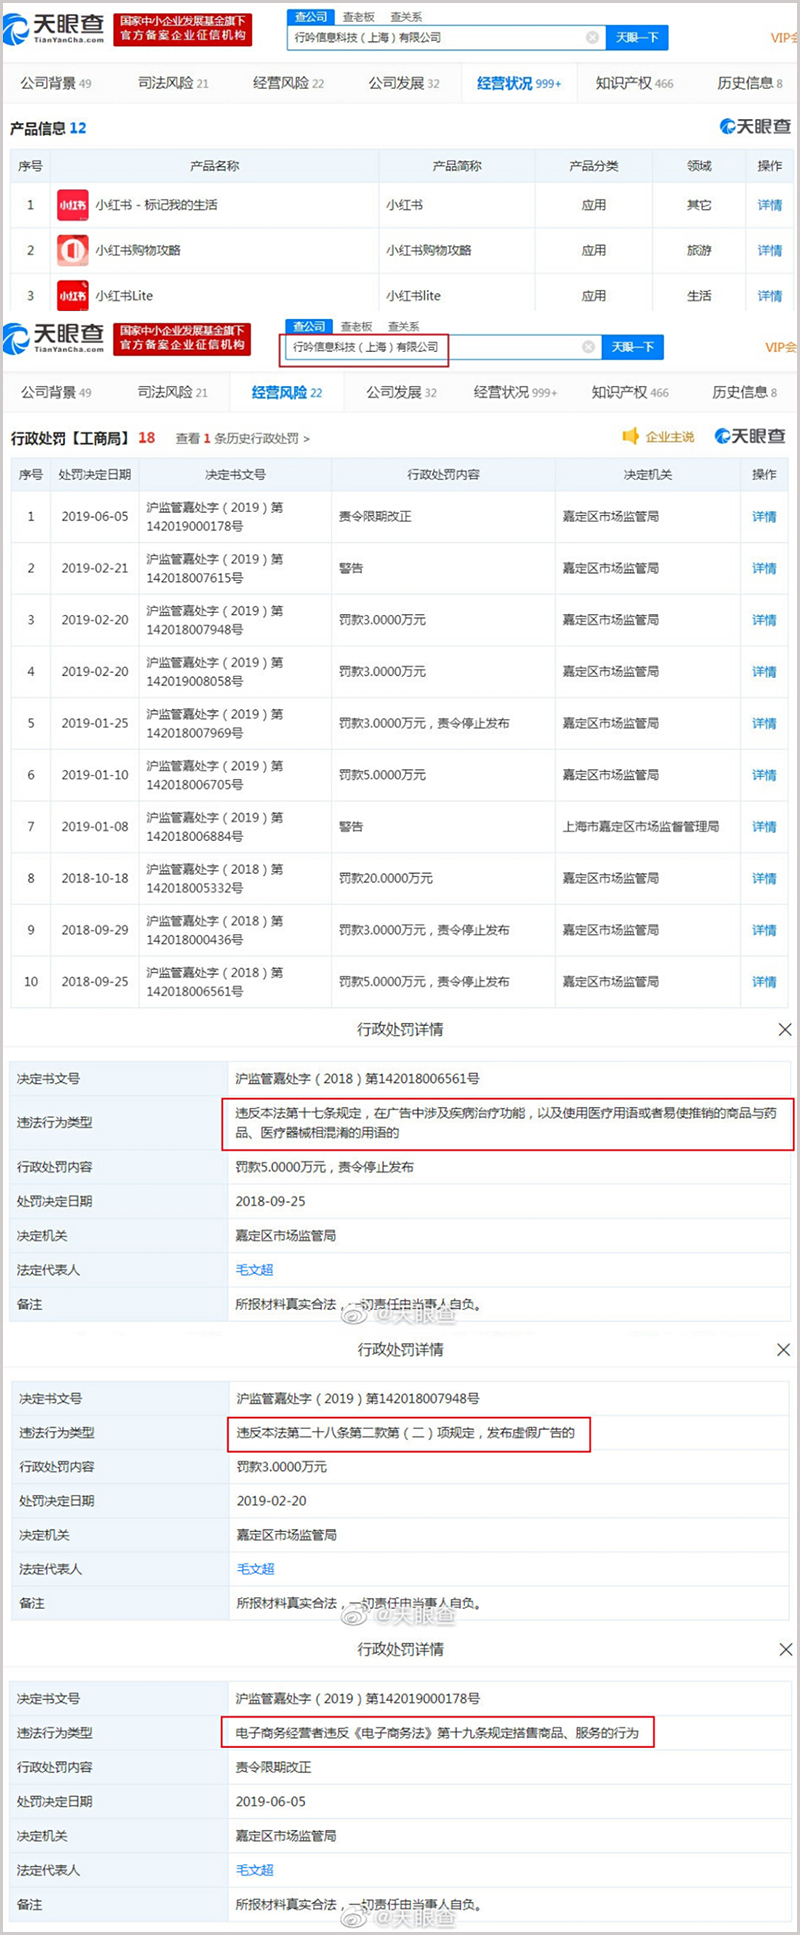Clear the search box on the 行政处罚 page

tap(589, 347)
